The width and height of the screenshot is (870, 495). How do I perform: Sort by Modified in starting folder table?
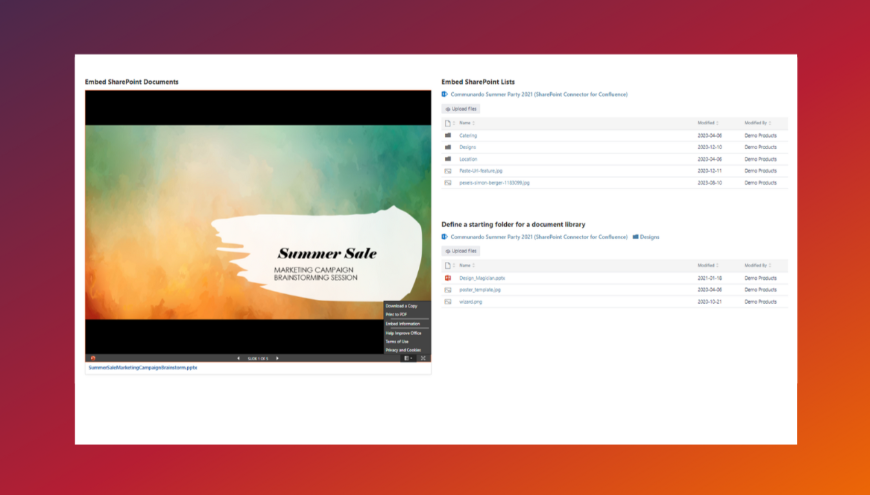[707, 266]
